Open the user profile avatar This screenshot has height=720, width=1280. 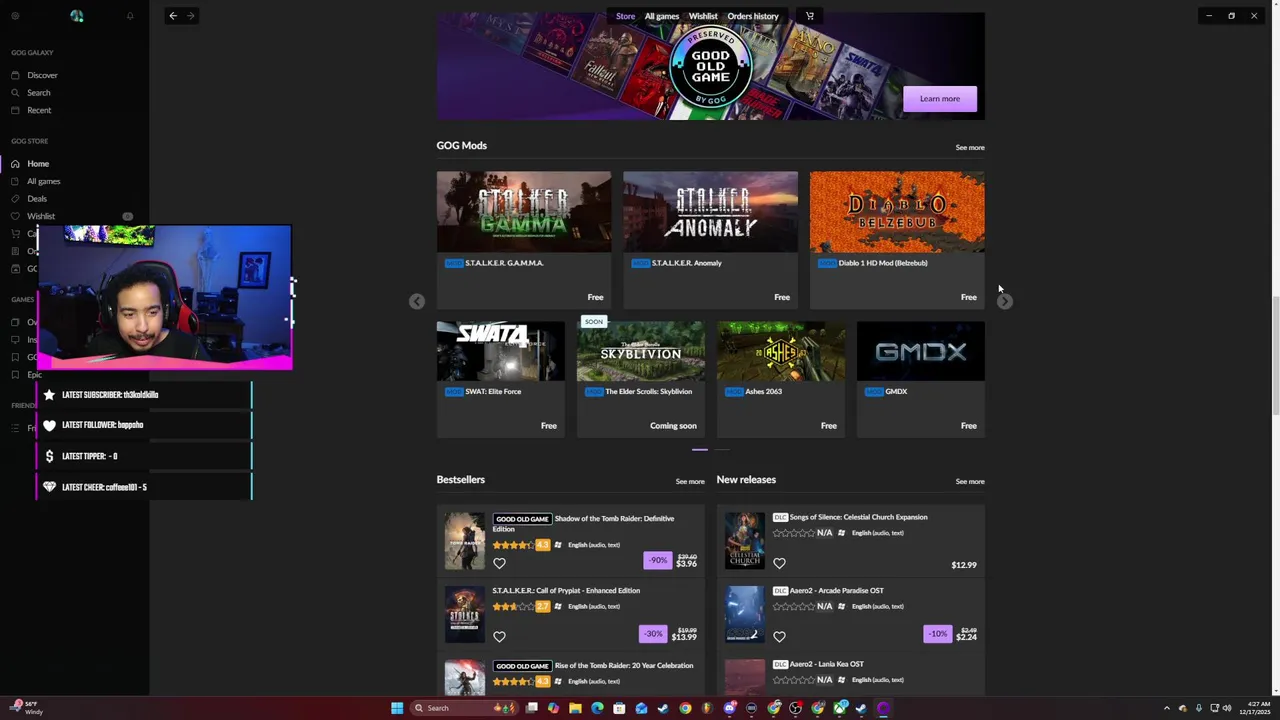click(77, 16)
